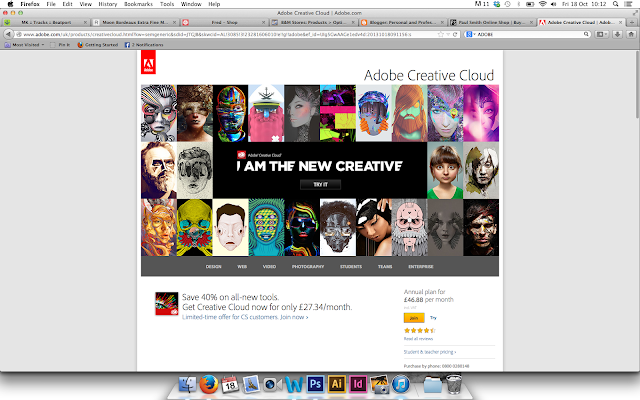Open the search engine selector dropdown
Screen dimensions: 640x400
pos(471,34)
